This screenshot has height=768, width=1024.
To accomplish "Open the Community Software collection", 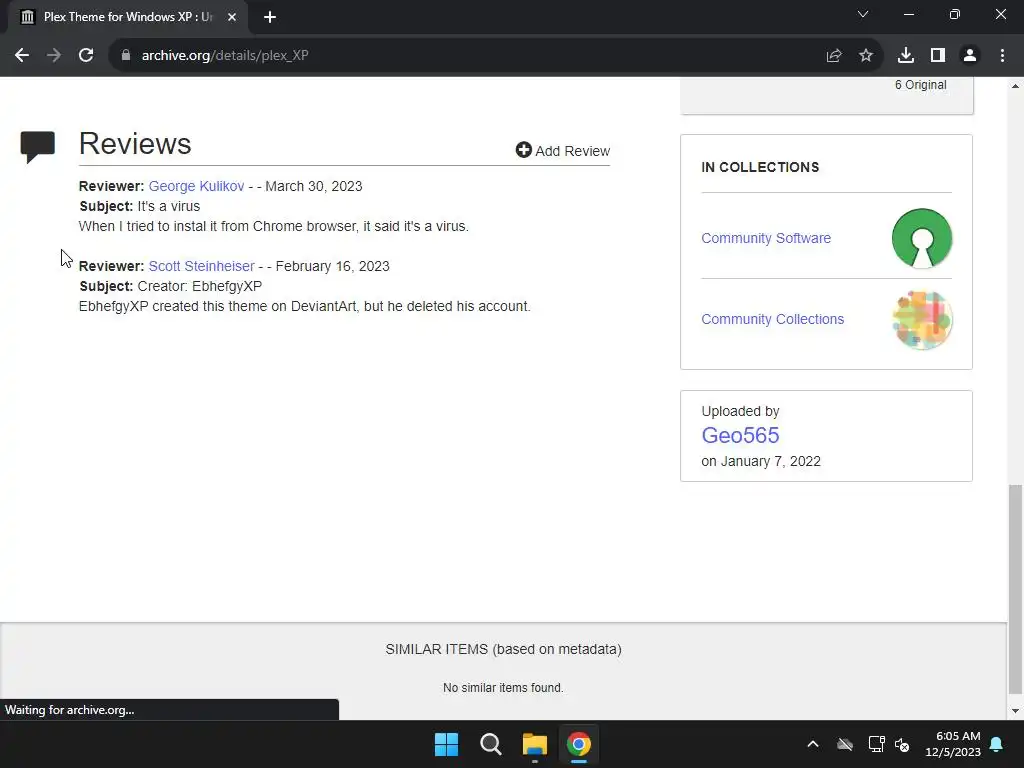I will (x=766, y=238).
